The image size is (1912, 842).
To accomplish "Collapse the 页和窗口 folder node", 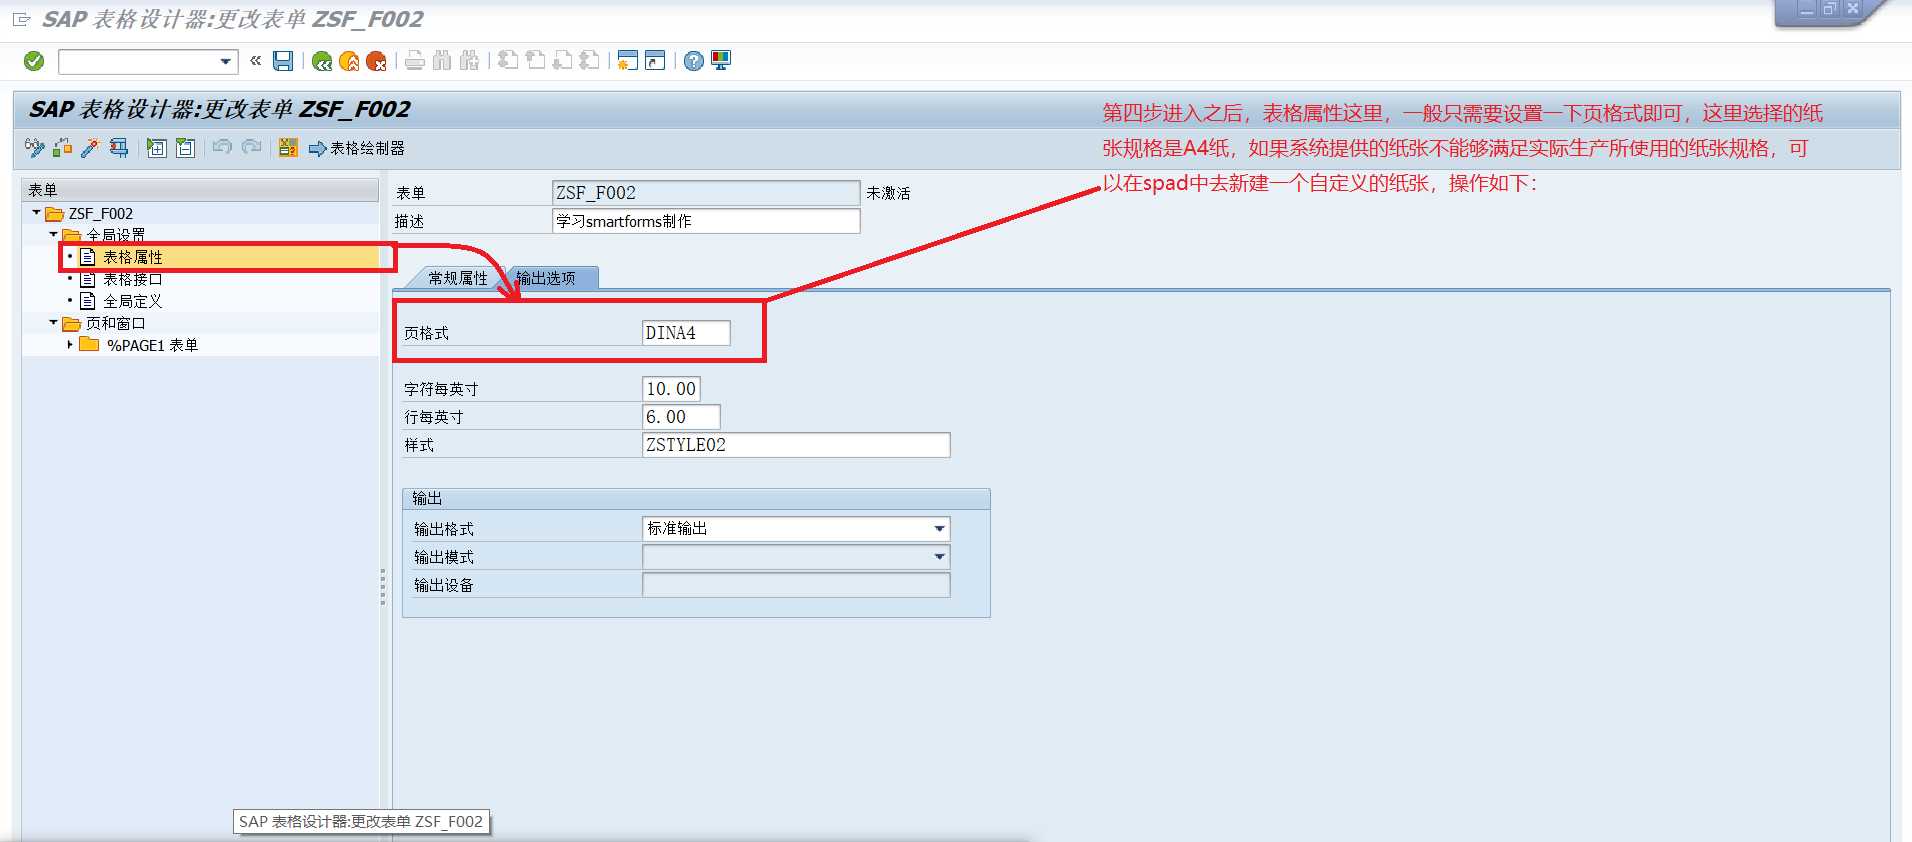I will (53, 322).
